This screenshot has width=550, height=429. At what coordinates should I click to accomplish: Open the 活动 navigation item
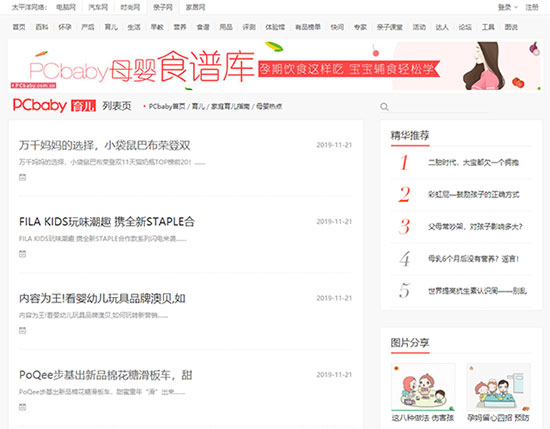(x=419, y=27)
